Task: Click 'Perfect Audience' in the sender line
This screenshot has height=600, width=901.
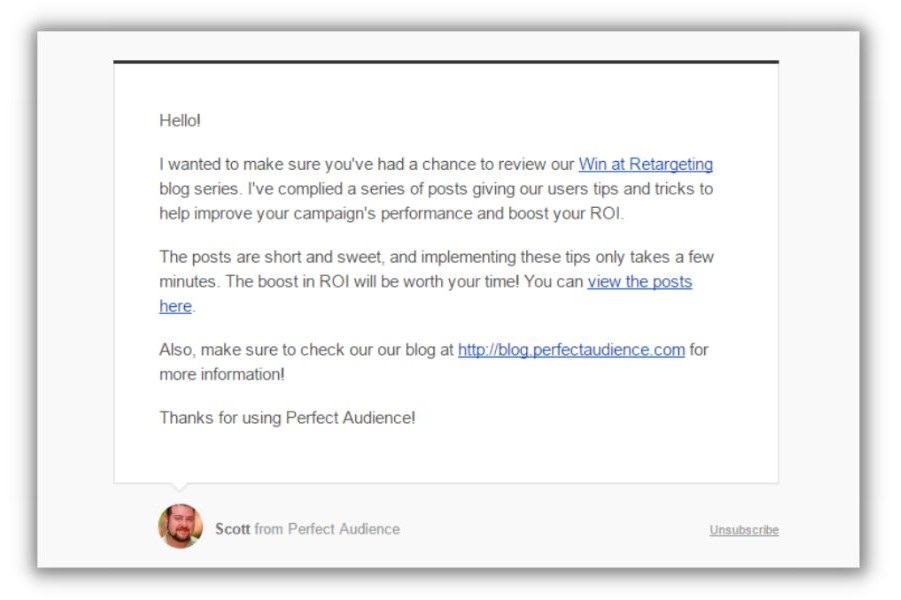Action: [343, 529]
